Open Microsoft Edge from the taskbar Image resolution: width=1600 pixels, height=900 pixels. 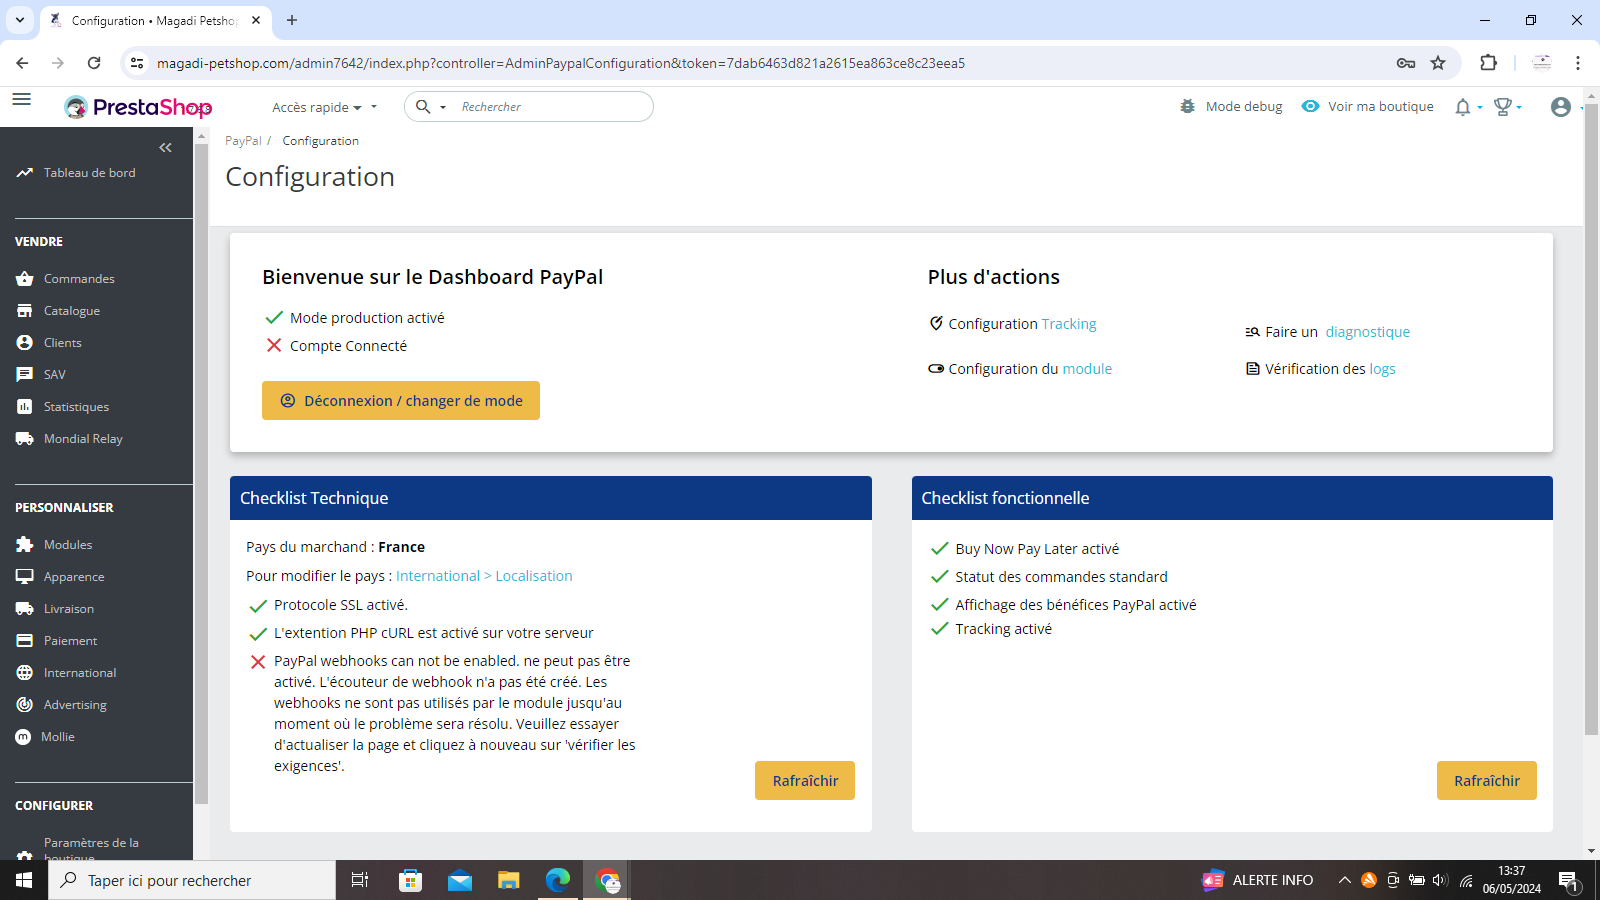pos(557,880)
